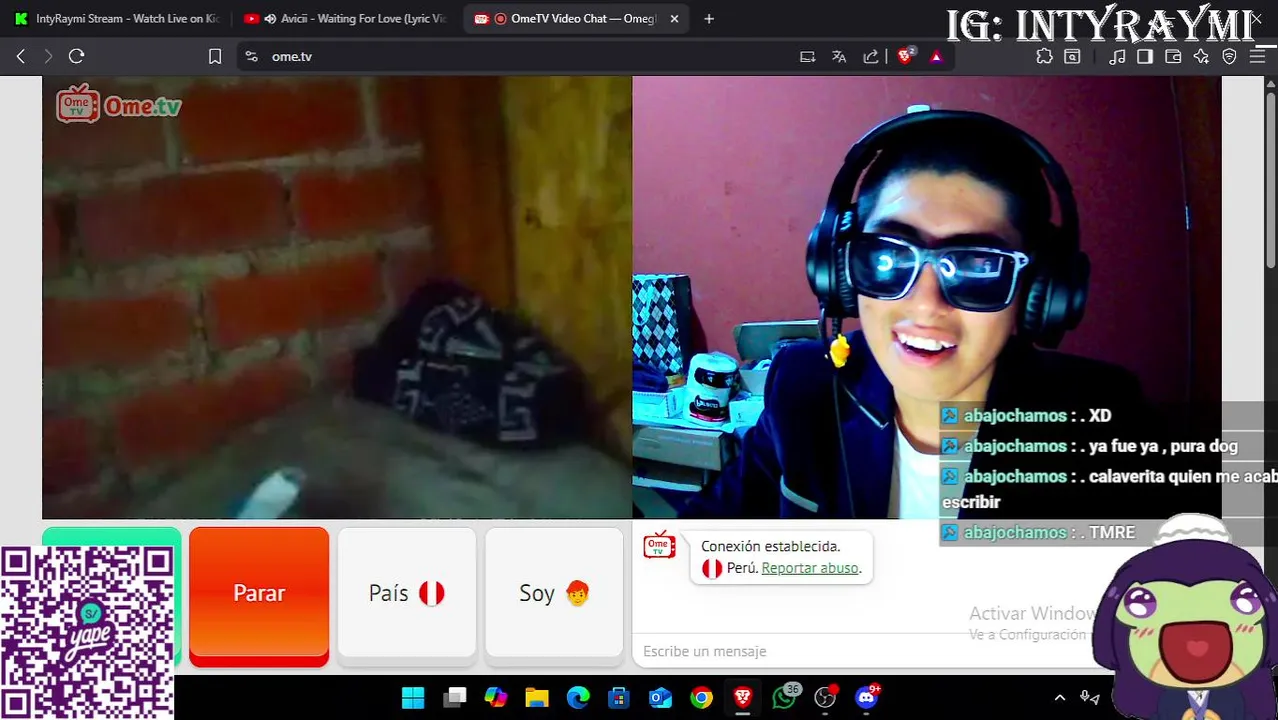Click the OmeTV icon in chat message

(x=659, y=546)
